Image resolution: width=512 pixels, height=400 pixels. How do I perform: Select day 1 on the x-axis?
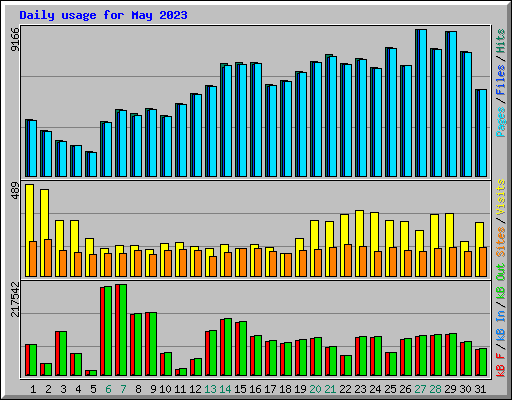click(33, 389)
